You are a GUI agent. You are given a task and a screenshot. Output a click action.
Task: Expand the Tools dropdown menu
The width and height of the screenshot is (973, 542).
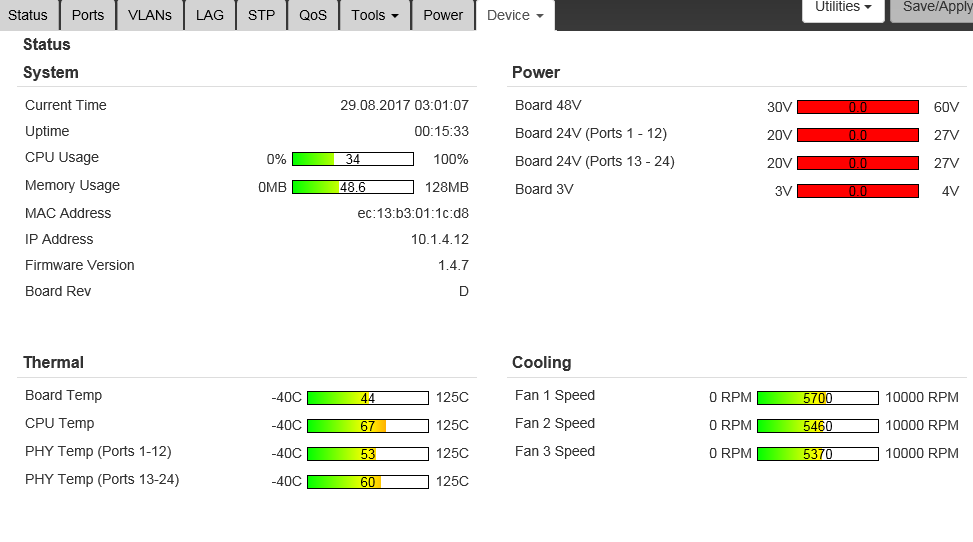375,15
